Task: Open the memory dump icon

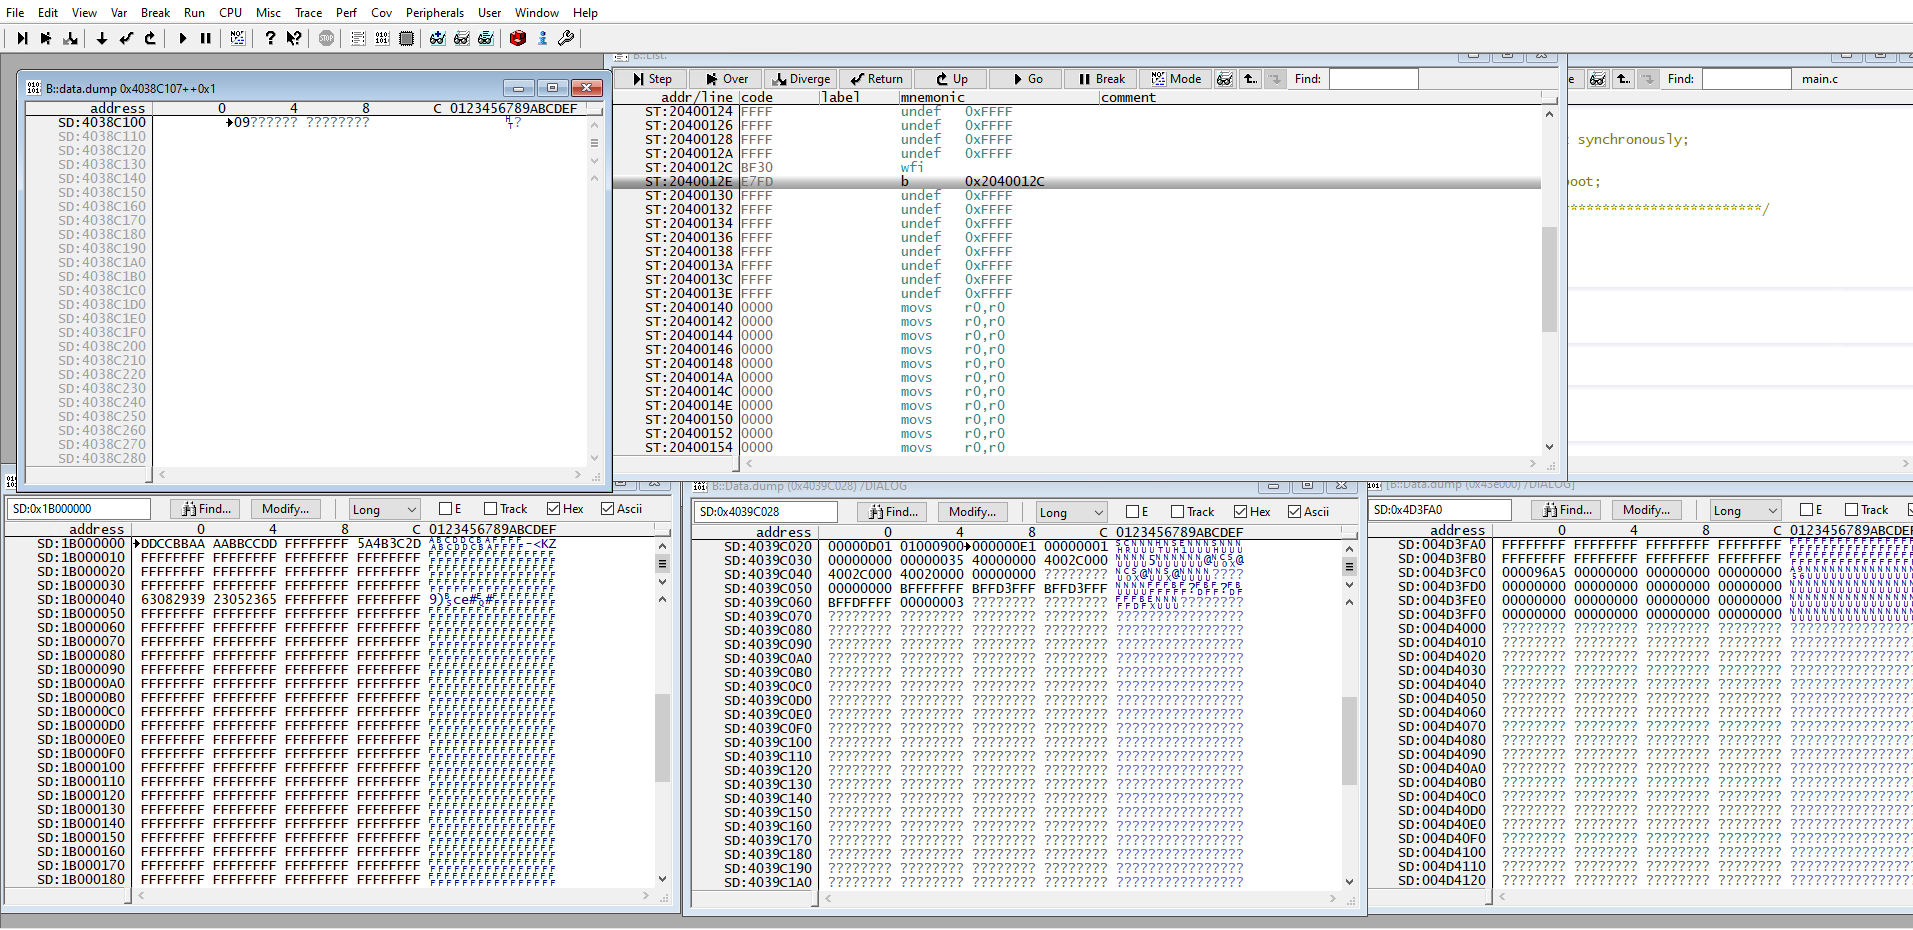Action: tap(382, 38)
